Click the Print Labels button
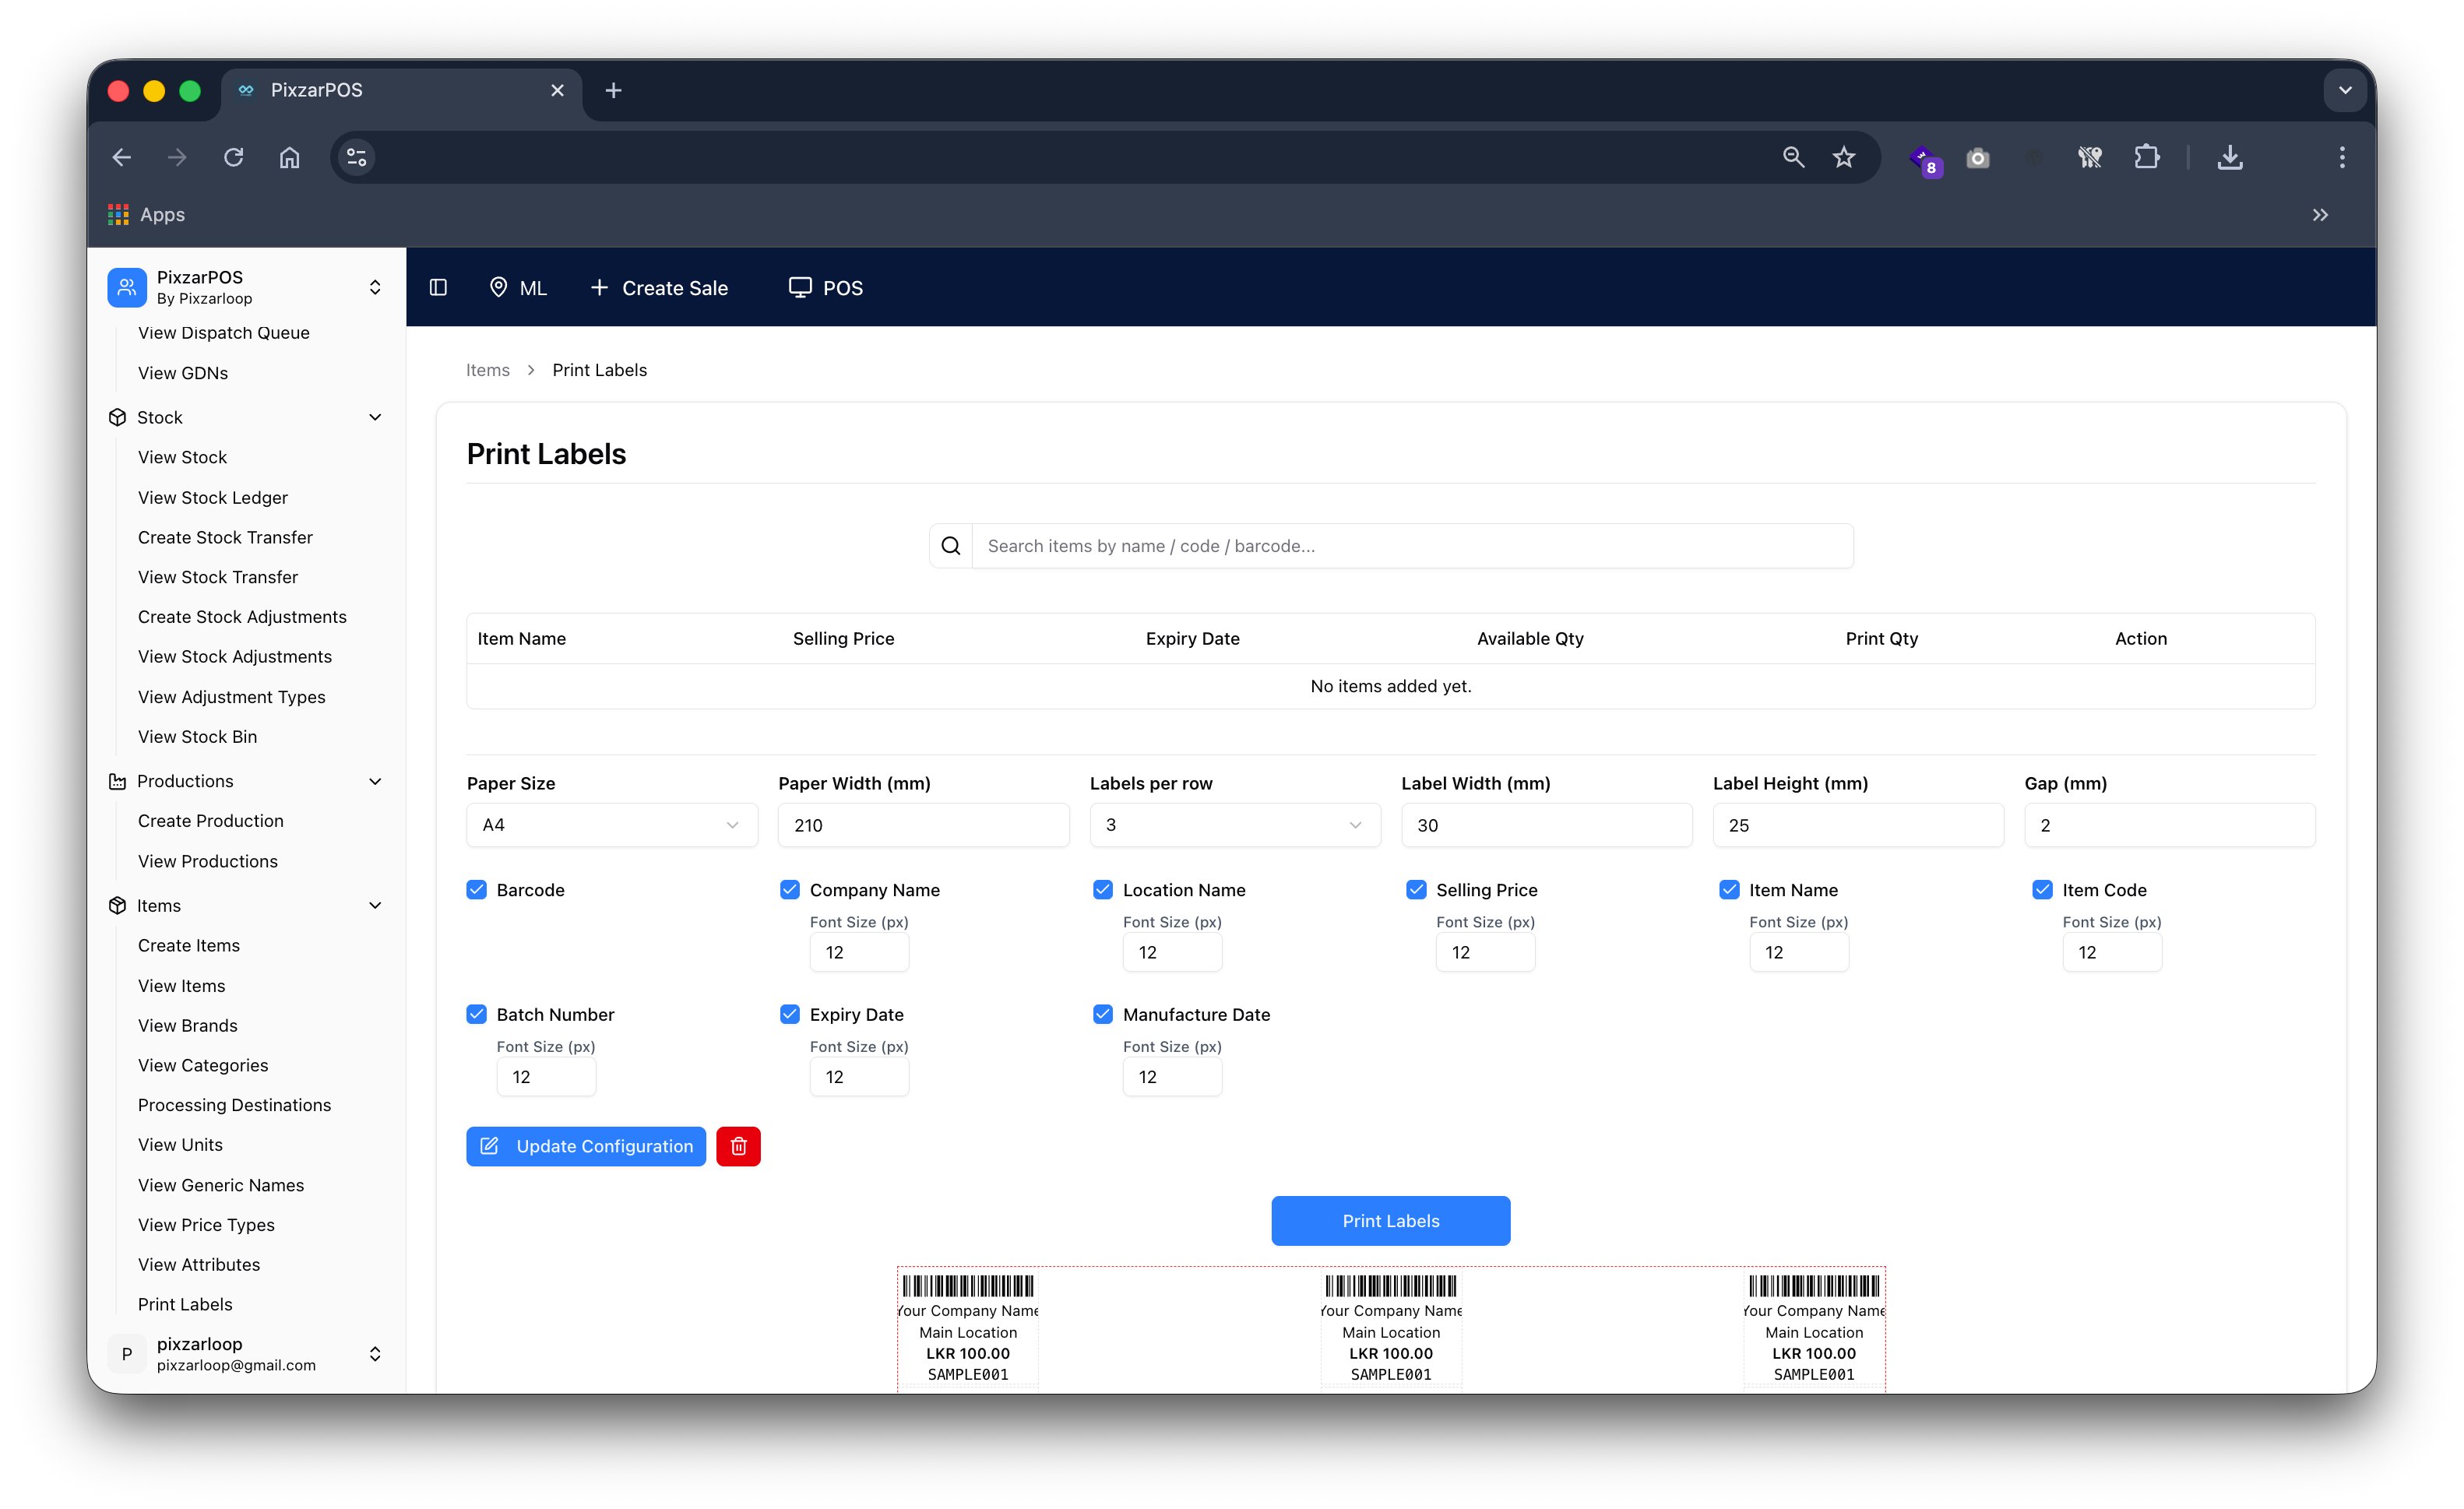 pos(1390,1220)
